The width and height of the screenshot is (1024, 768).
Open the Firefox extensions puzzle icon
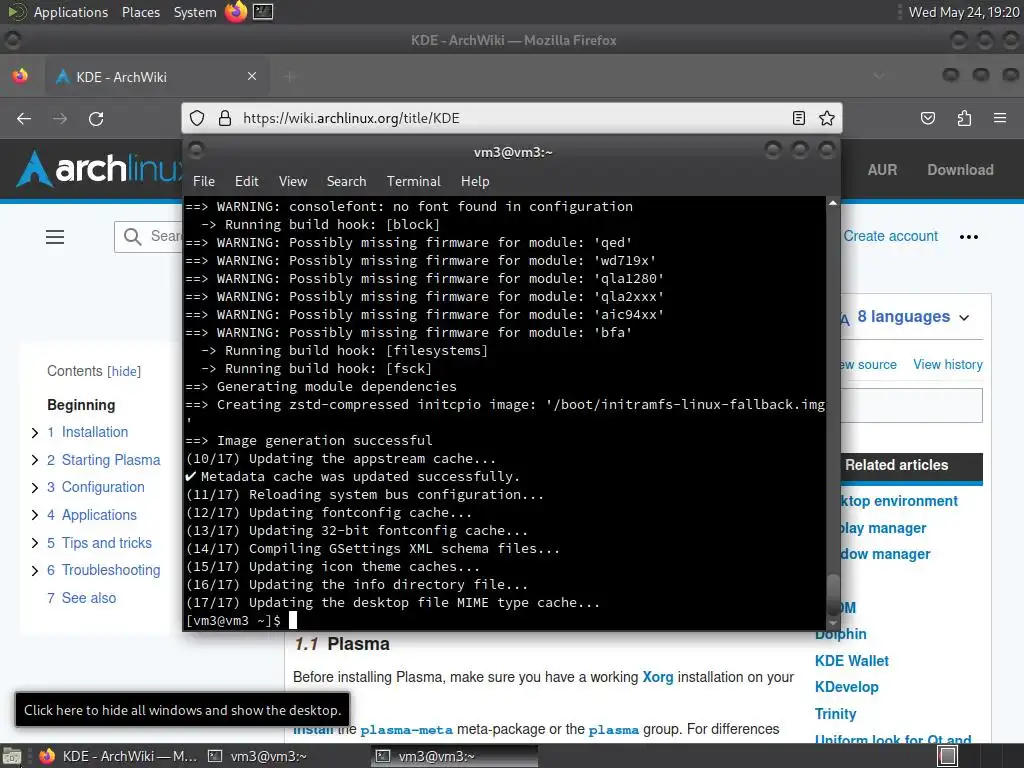point(964,118)
